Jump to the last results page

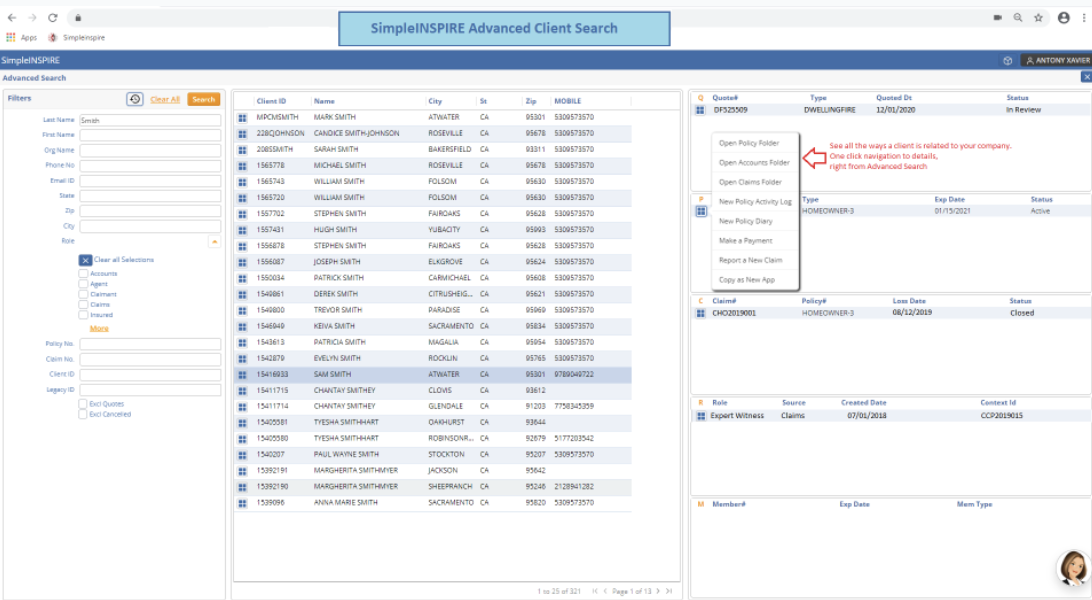[x=669, y=591]
